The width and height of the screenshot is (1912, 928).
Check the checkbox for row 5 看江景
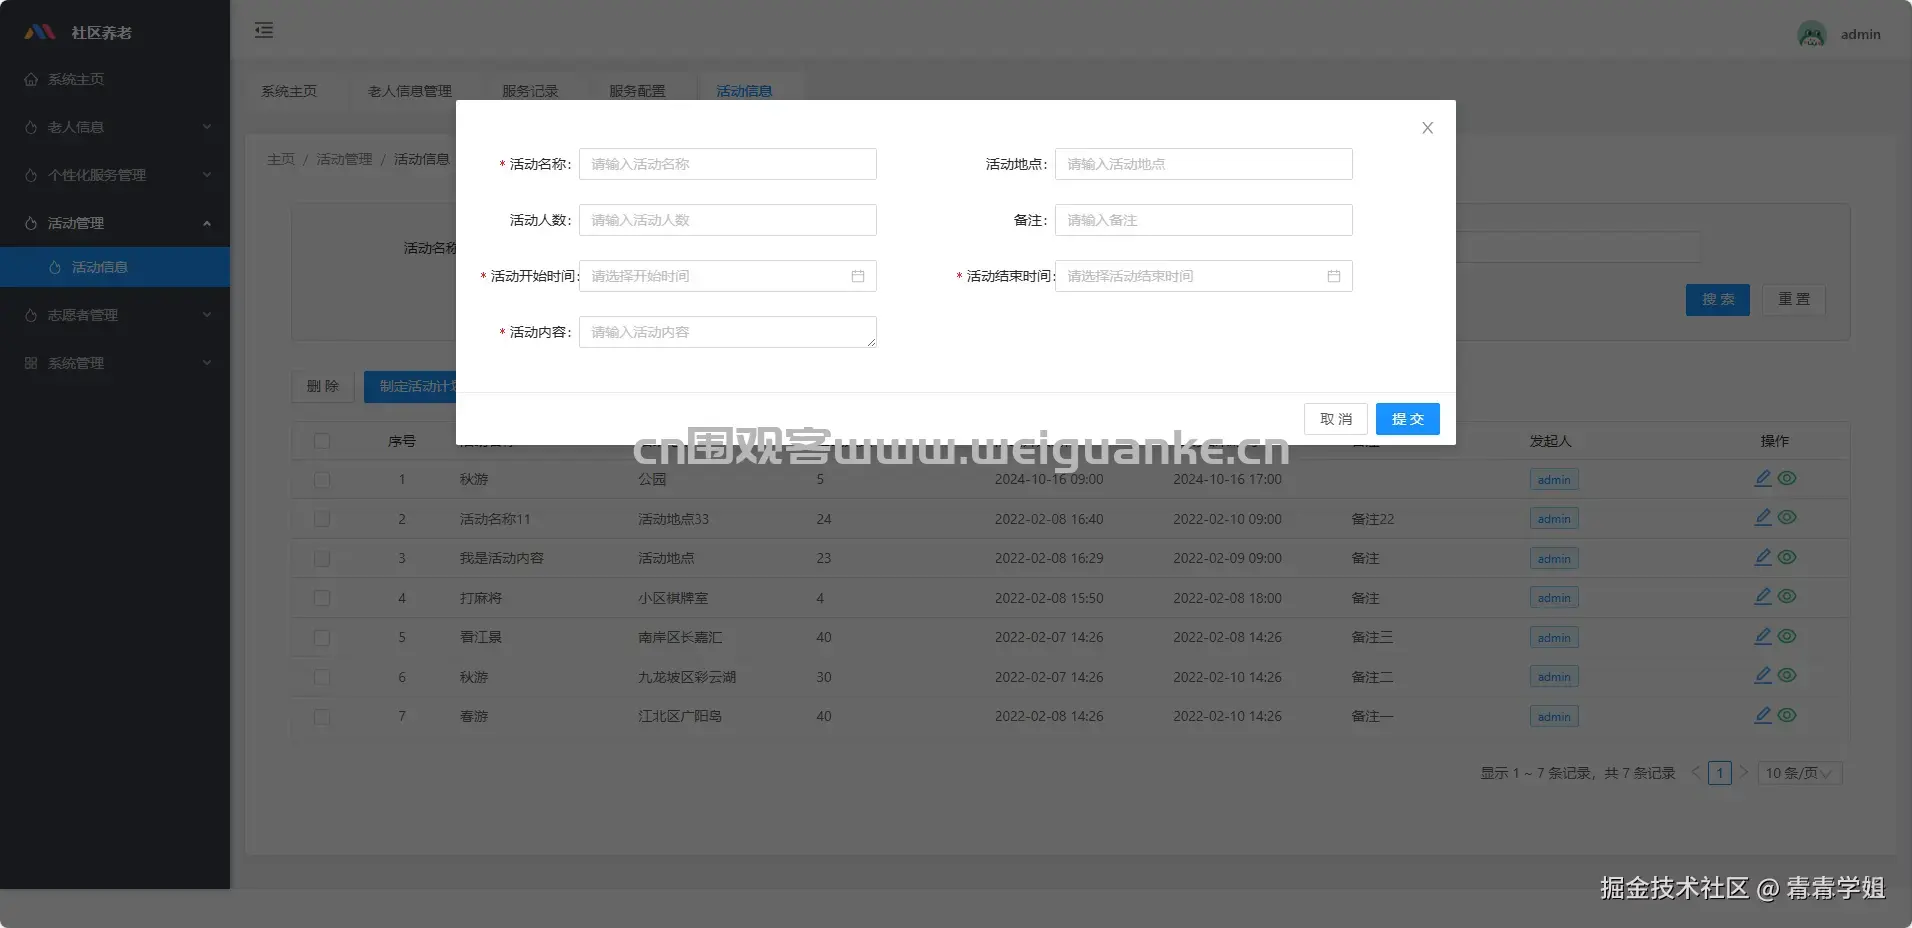click(x=322, y=638)
